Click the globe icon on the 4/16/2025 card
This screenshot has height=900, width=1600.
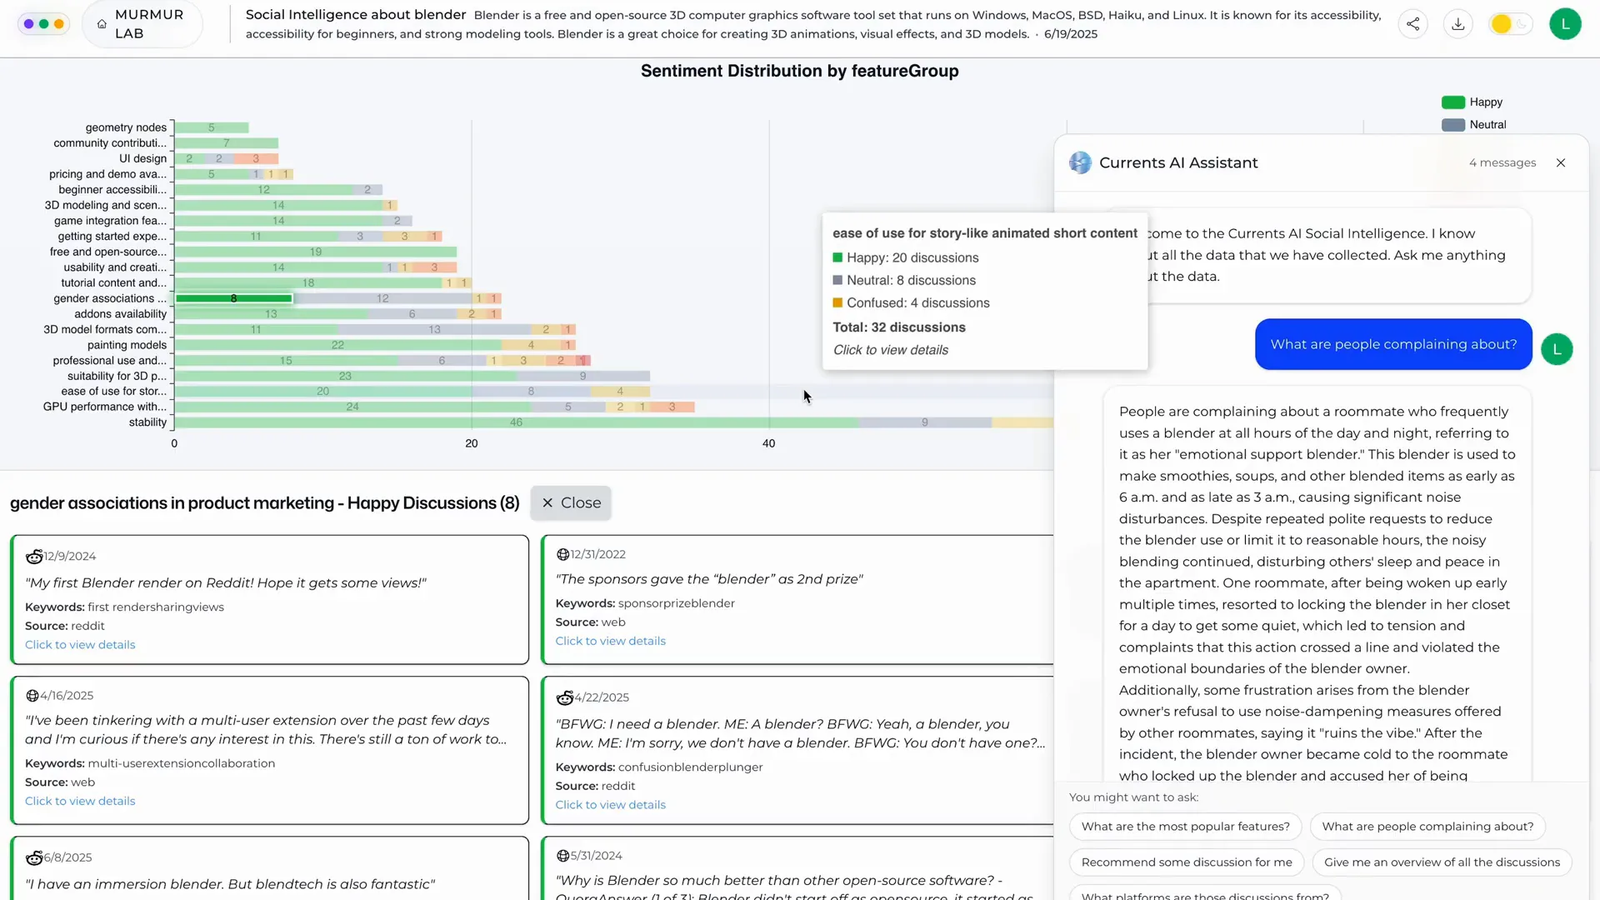tap(32, 695)
